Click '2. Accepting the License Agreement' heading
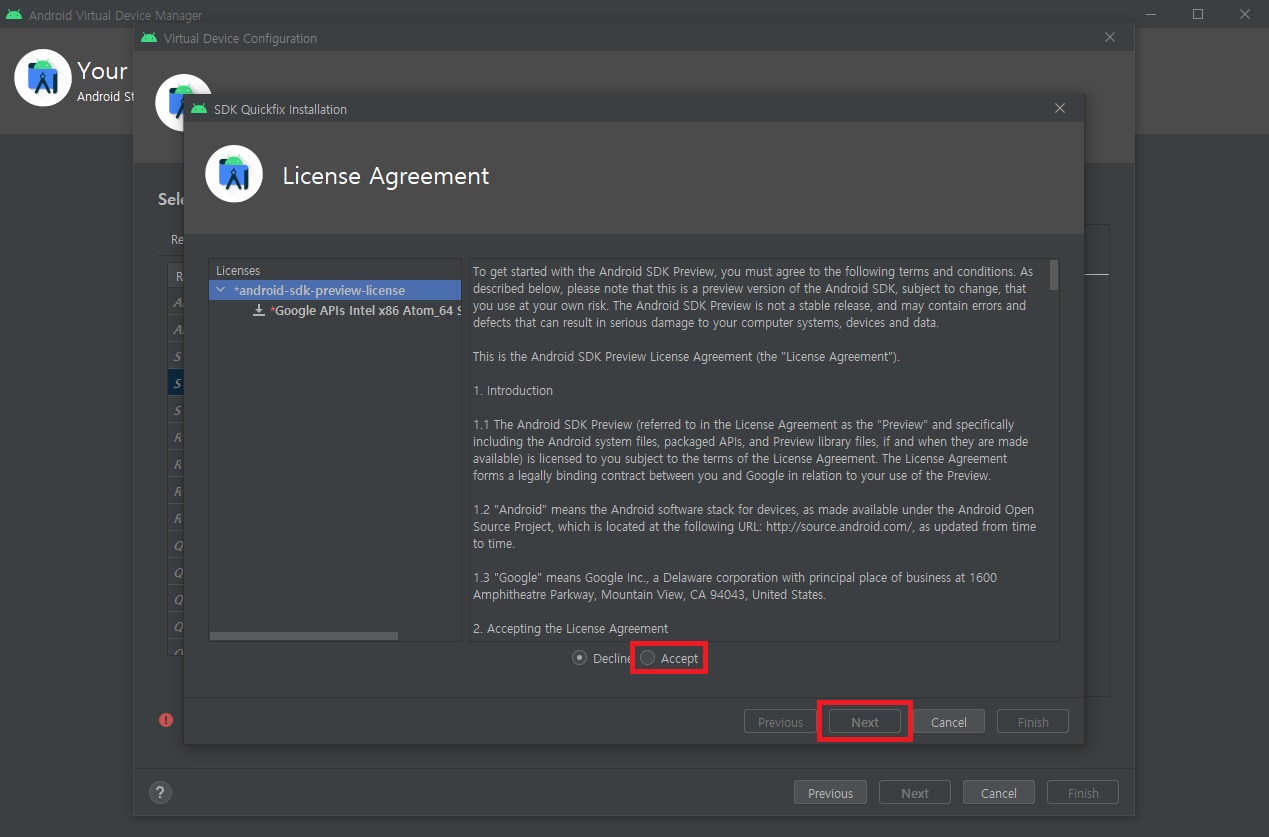This screenshot has width=1269, height=837. (571, 628)
